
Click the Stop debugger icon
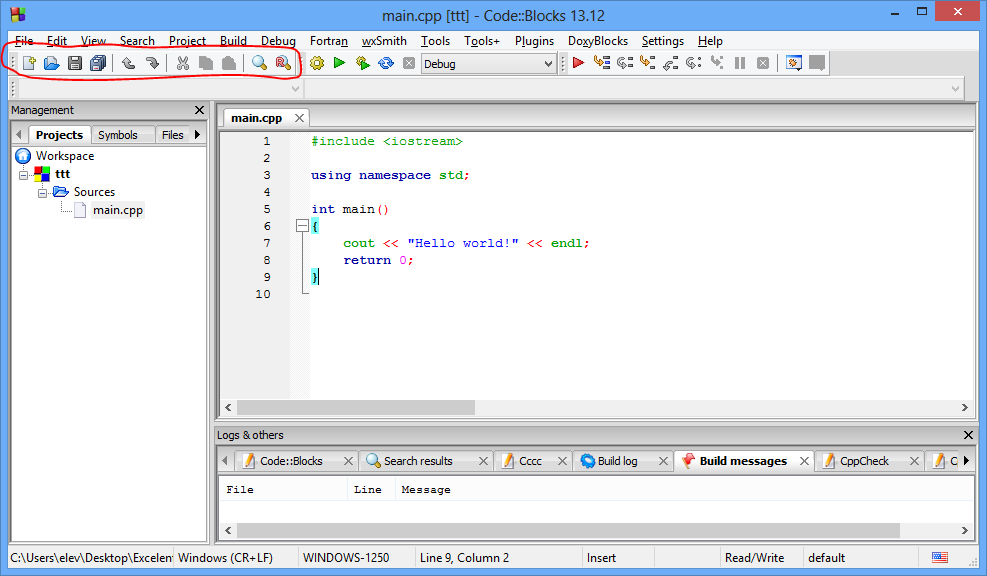click(763, 63)
